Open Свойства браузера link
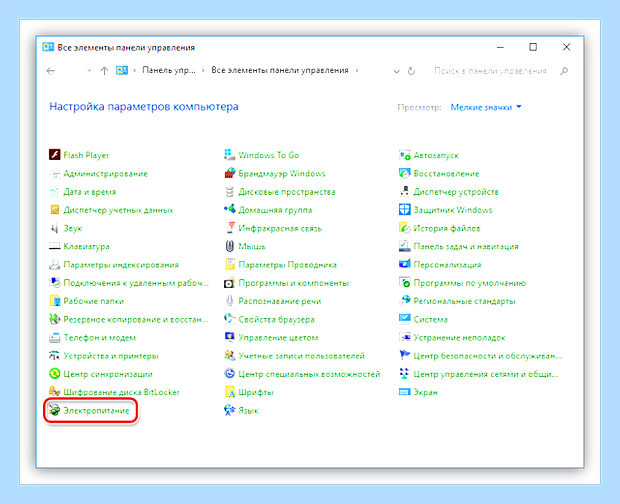 pos(276,319)
